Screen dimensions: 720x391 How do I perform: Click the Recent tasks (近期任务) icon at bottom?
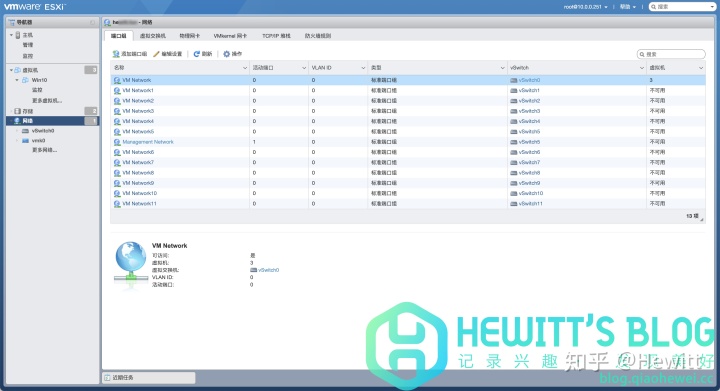pos(107,377)
